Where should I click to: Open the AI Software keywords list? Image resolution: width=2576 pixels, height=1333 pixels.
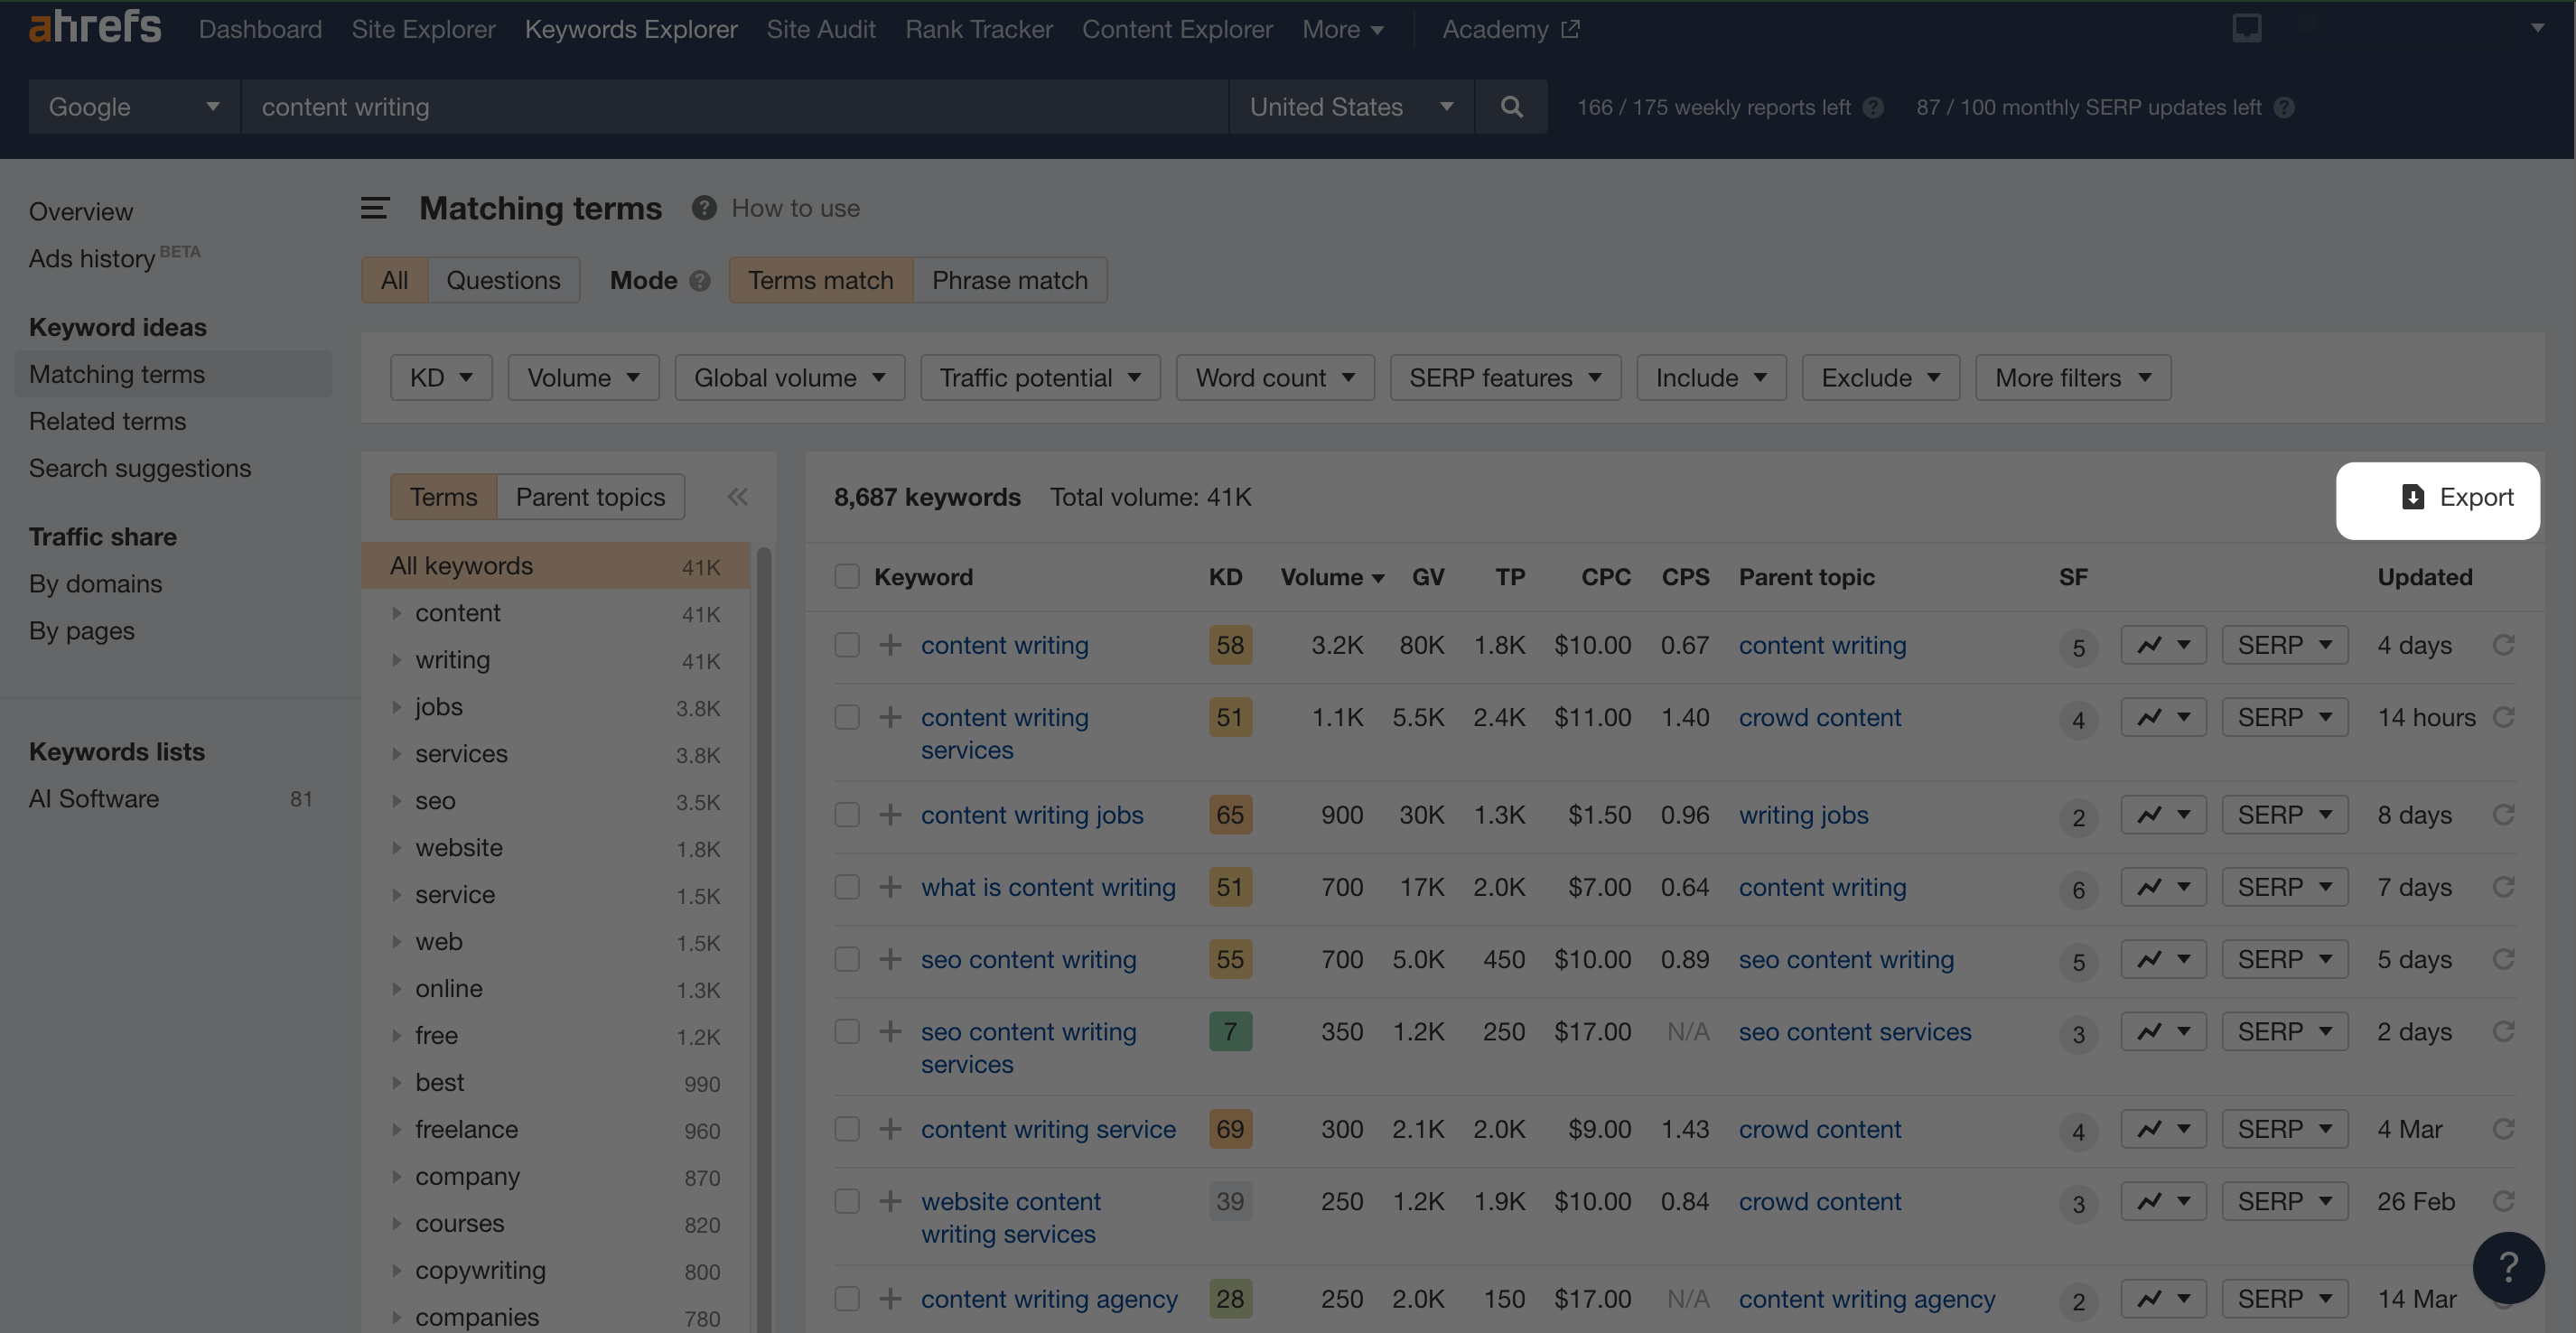tap(94, 799)
